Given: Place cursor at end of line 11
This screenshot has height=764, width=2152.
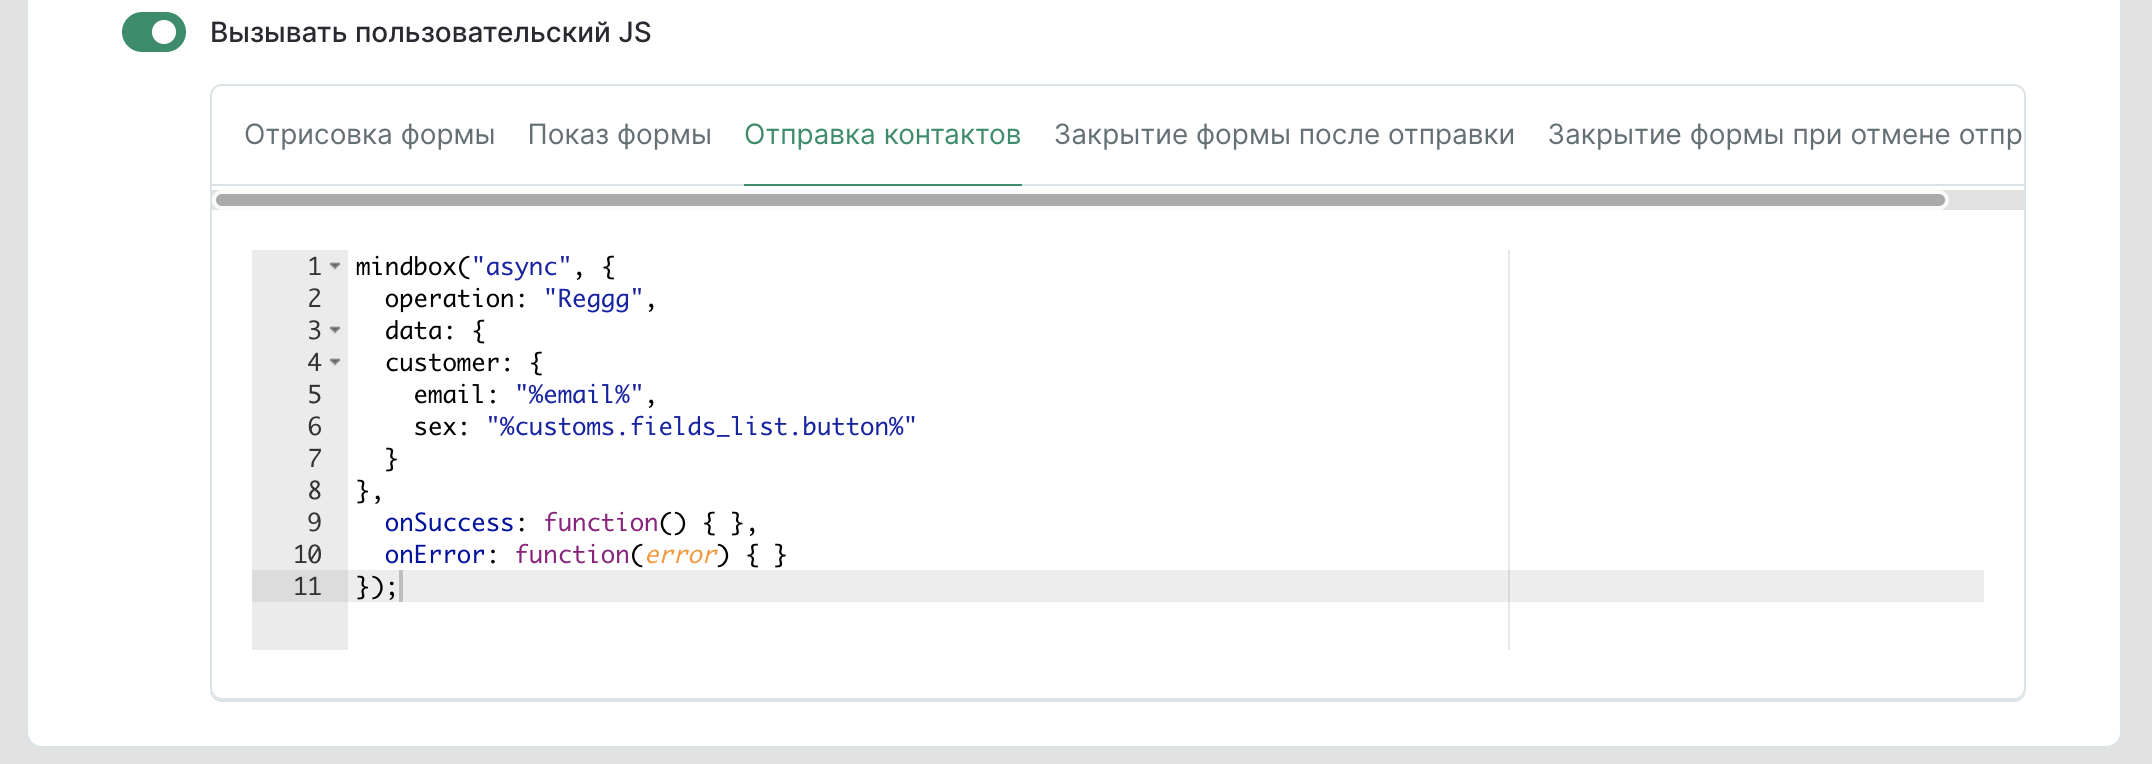Looking at the screenshot, I should 400,587.
